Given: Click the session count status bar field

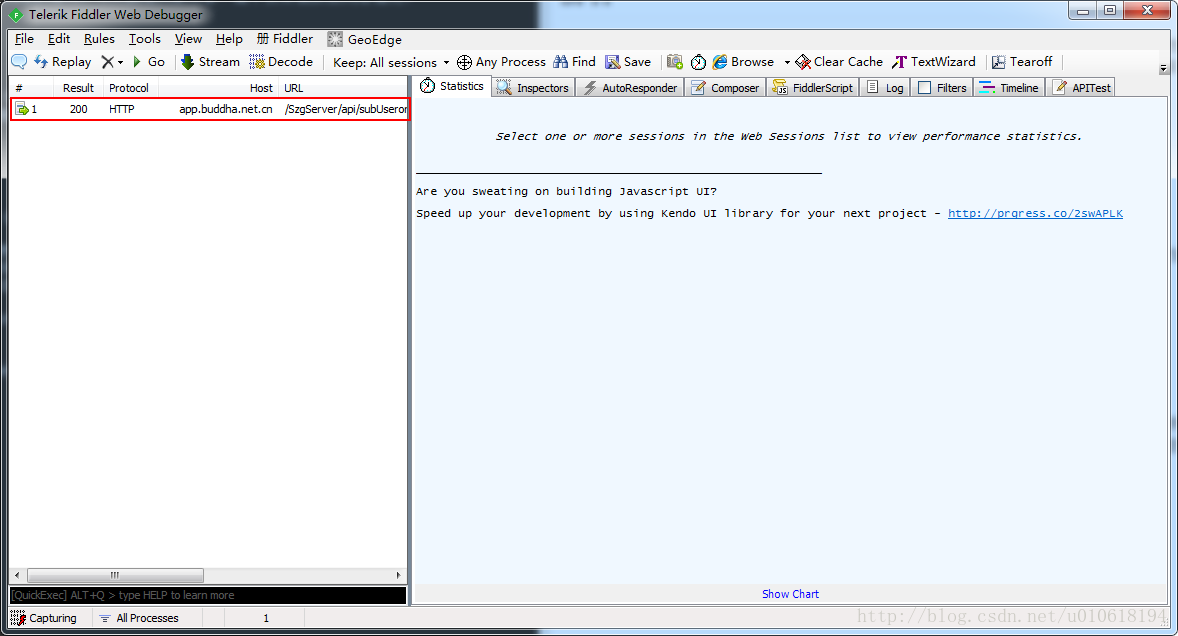Looking at the screenshot, I should point(265,618).
